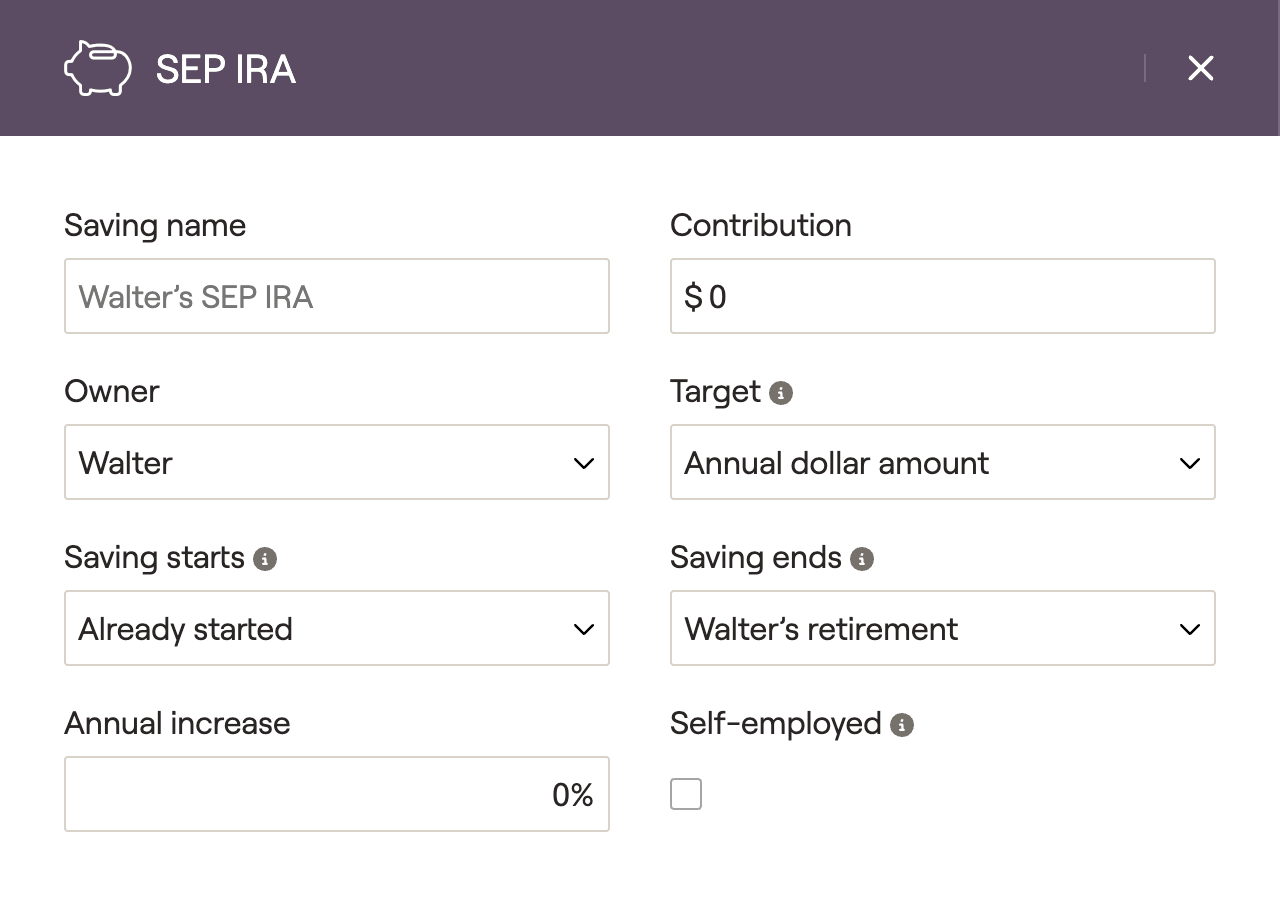The width and height of the screenshot is (1280, 902).
Task: Show info tooltip next to Target
Action: pos(781,393)
